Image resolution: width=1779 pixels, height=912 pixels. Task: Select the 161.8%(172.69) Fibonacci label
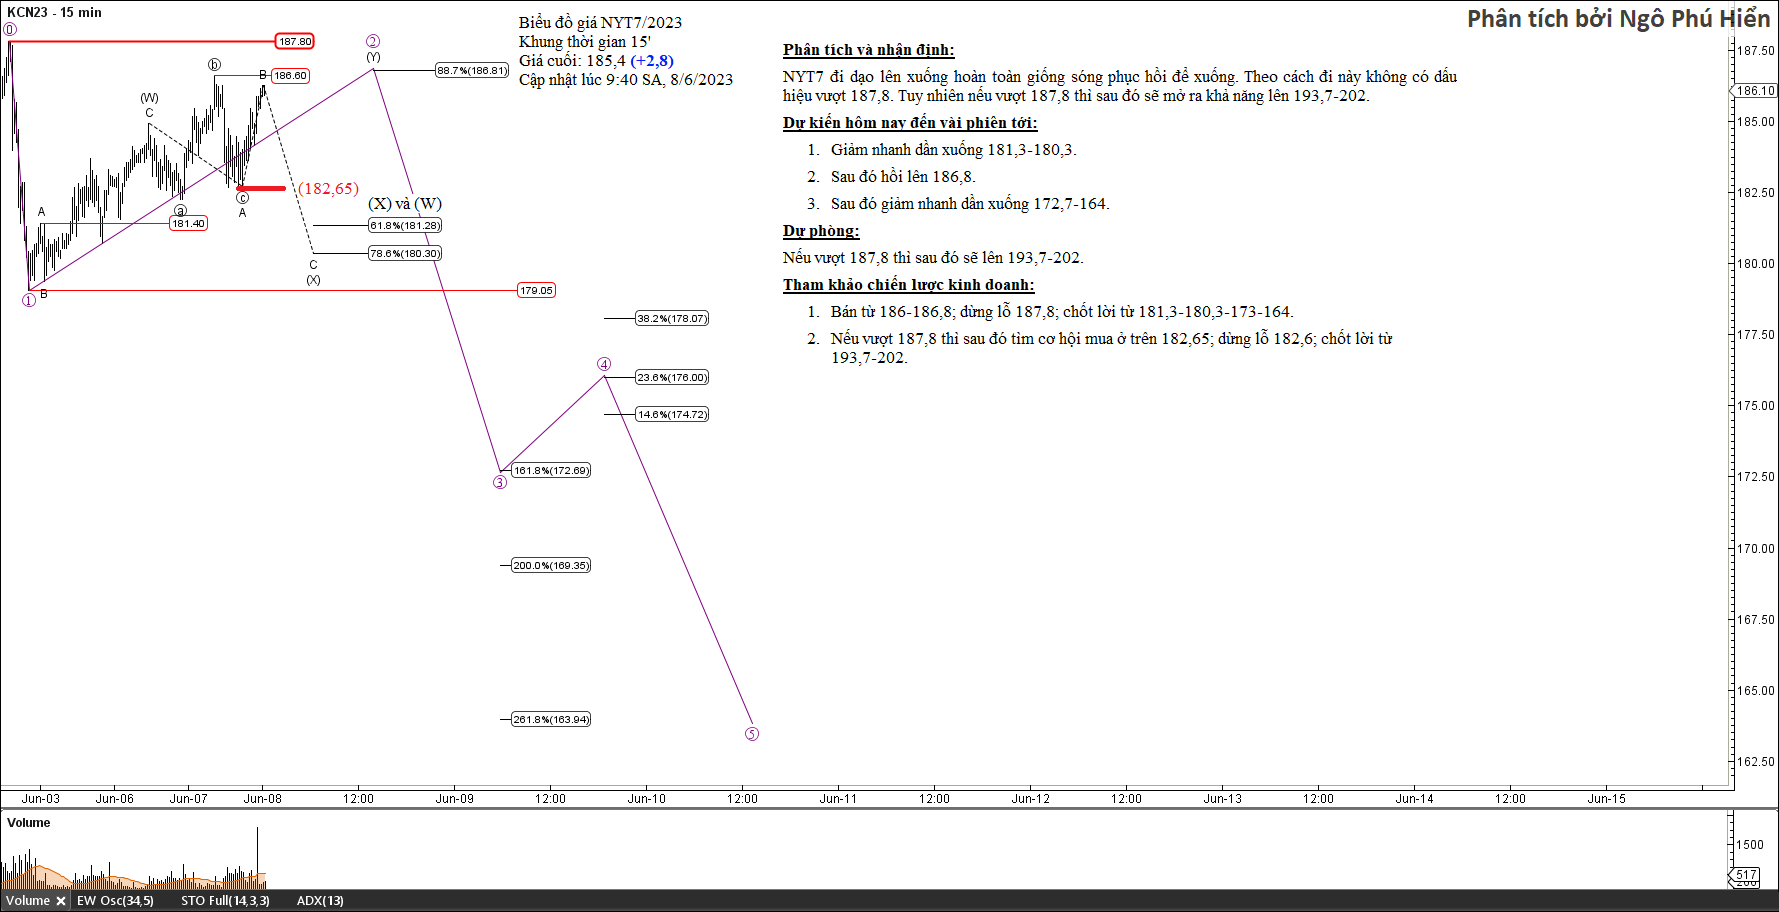click(x=551, y=470)
